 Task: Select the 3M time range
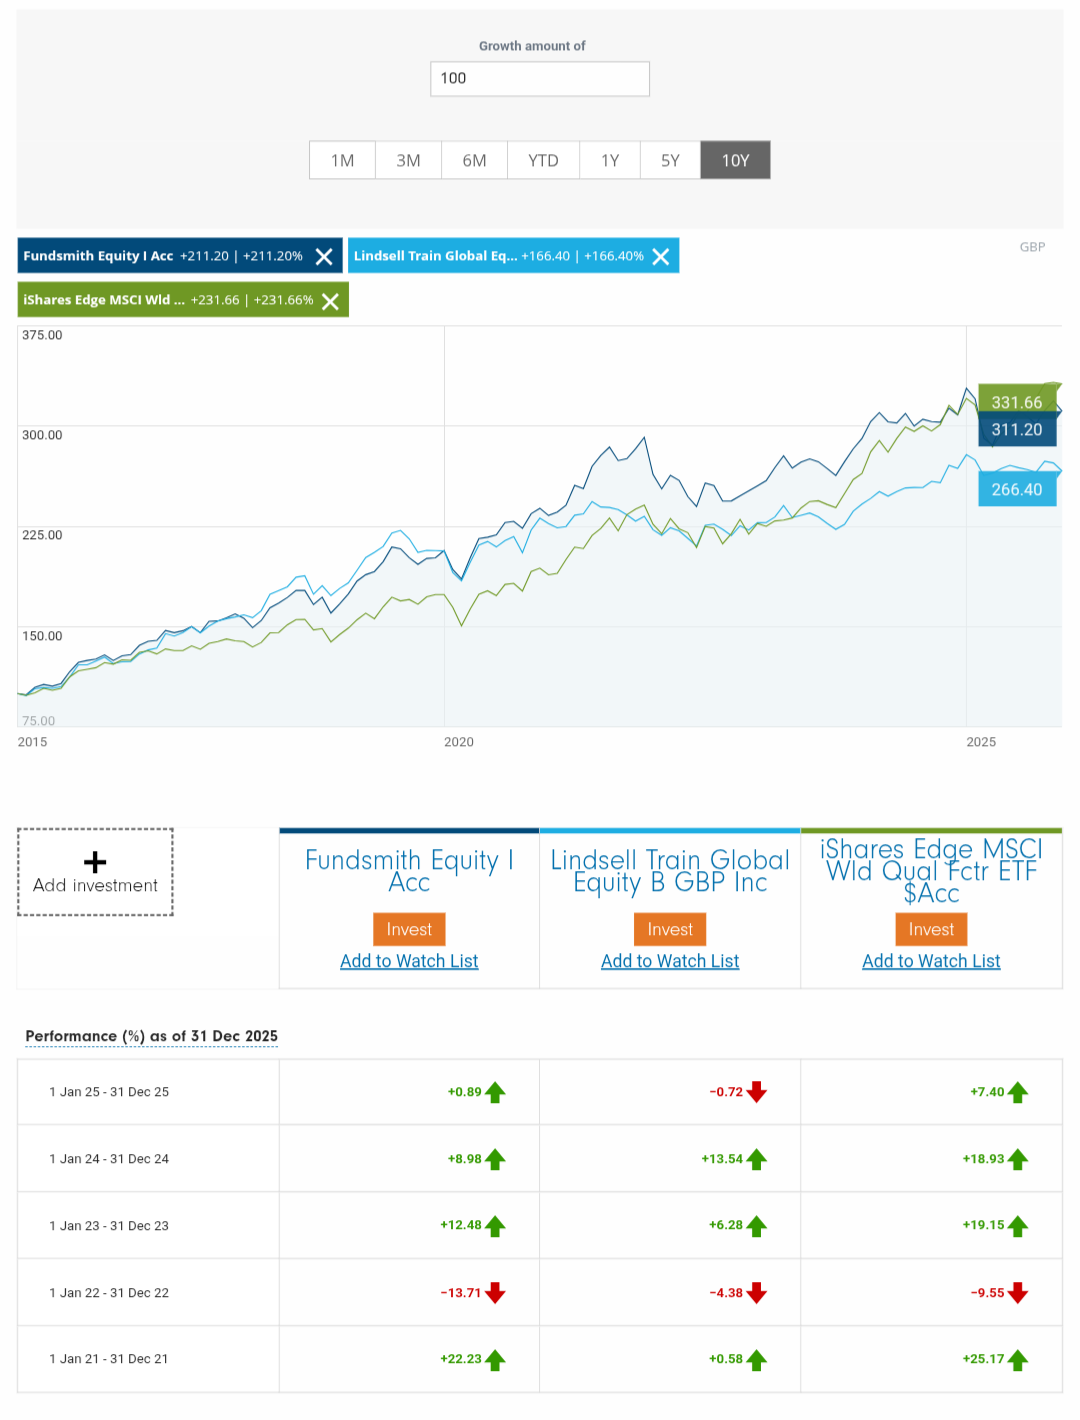409,160
